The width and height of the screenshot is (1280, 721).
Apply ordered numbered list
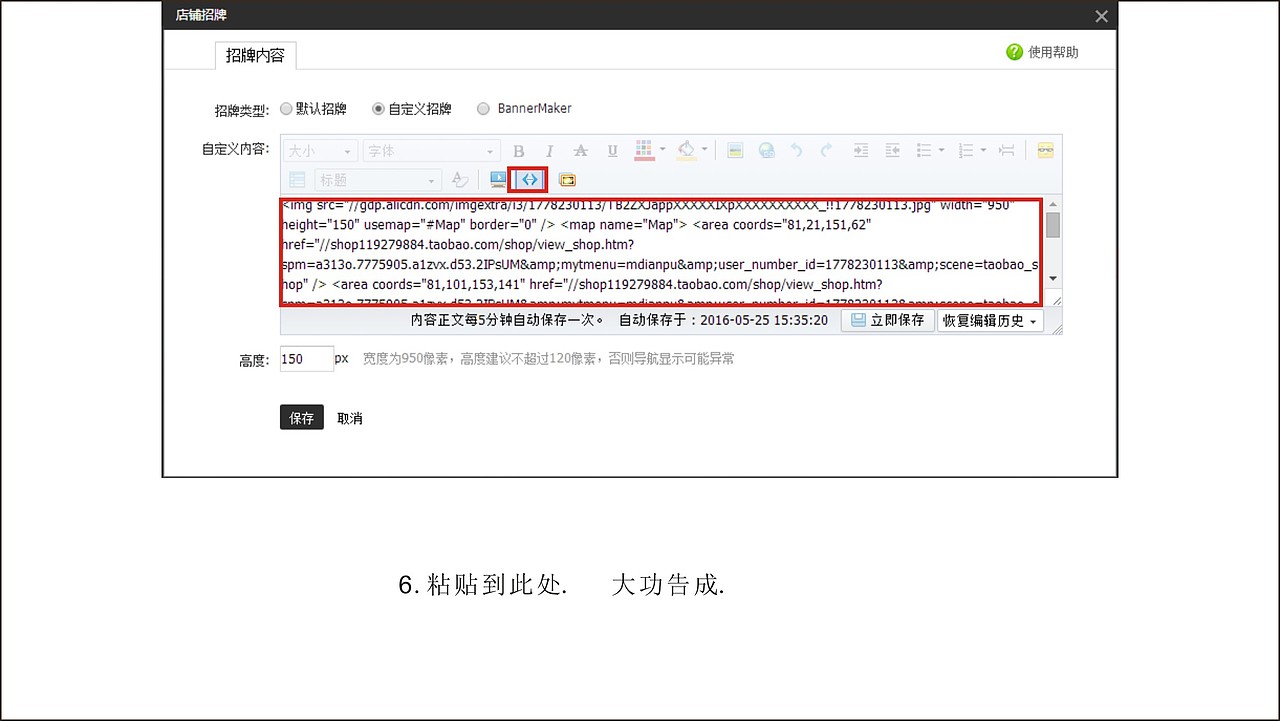point(966,151)
